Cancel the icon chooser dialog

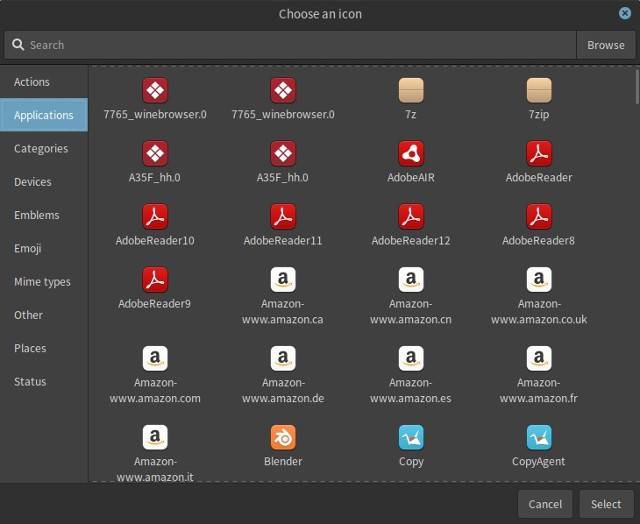(x=545, y=504)
